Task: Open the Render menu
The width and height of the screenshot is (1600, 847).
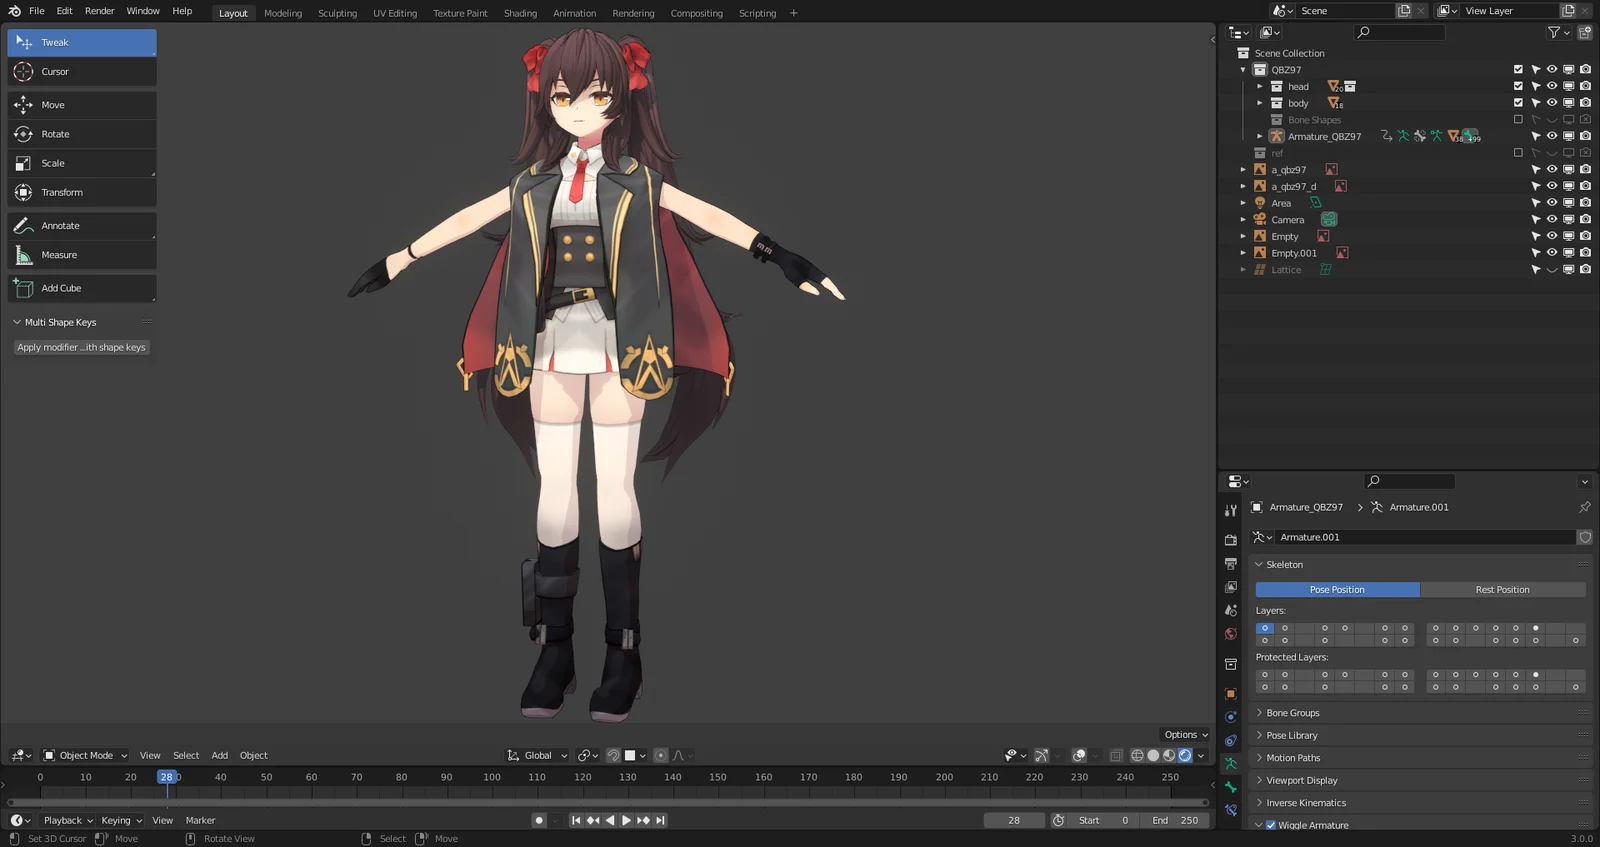Action: (99, 11)
